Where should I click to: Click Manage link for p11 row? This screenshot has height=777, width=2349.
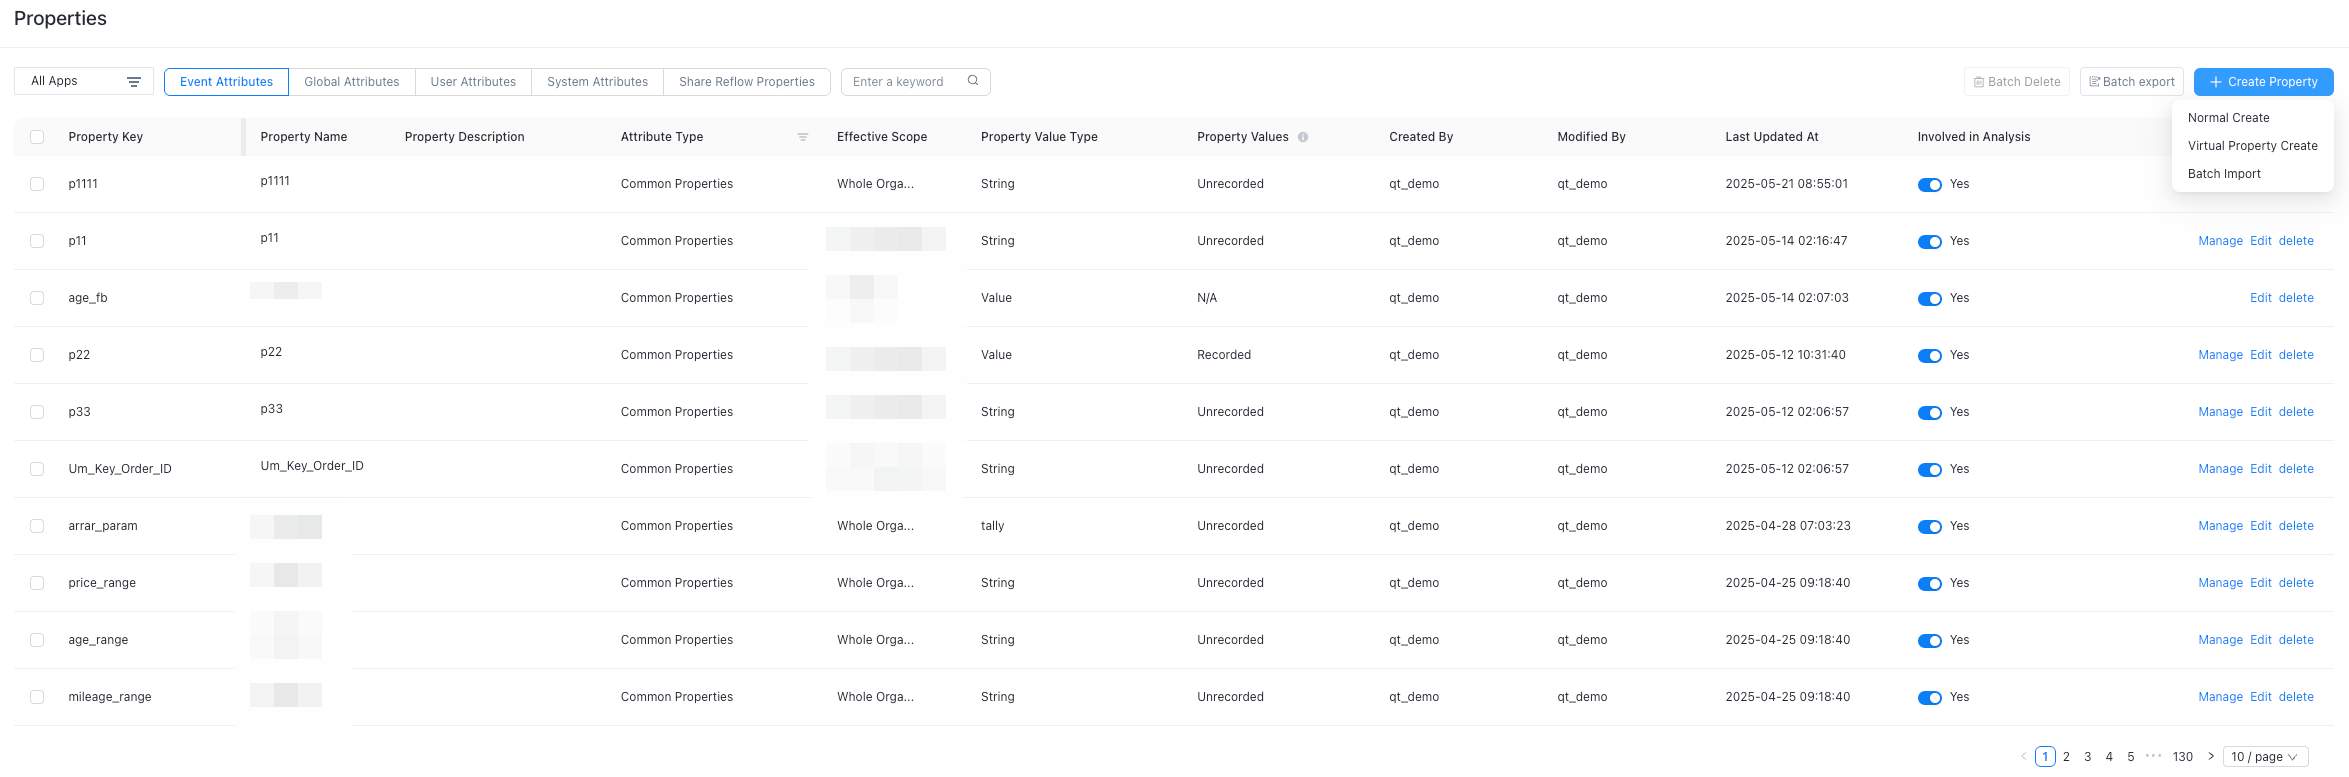click(2220, 241)
